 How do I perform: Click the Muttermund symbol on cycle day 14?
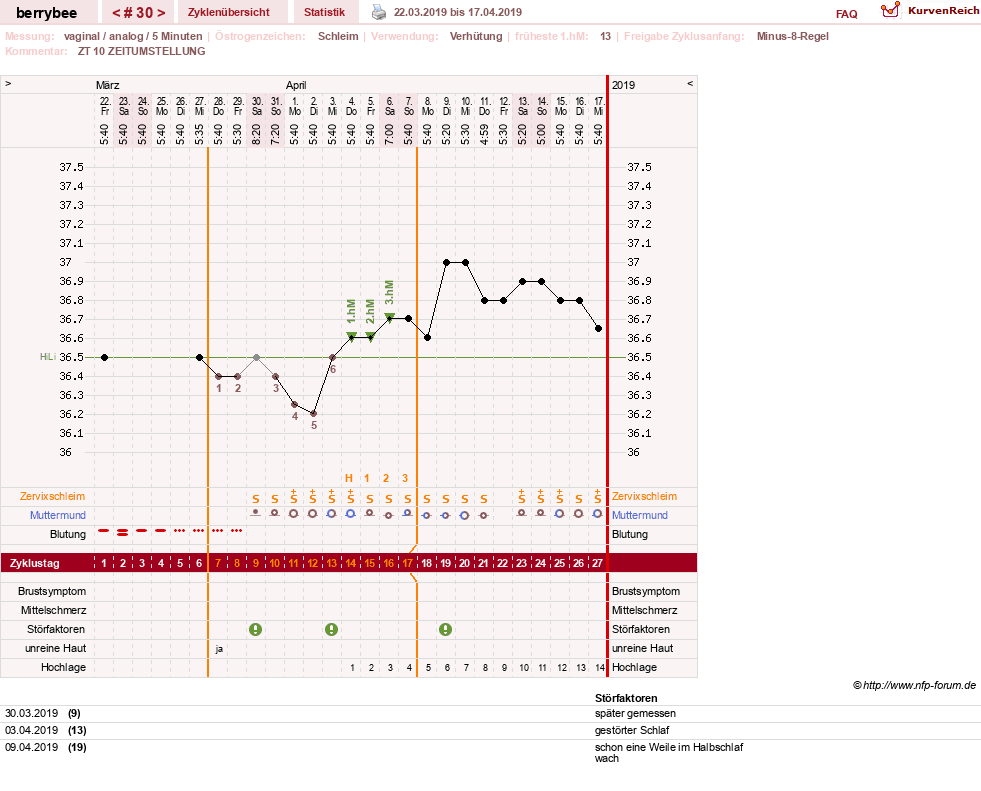351,514
